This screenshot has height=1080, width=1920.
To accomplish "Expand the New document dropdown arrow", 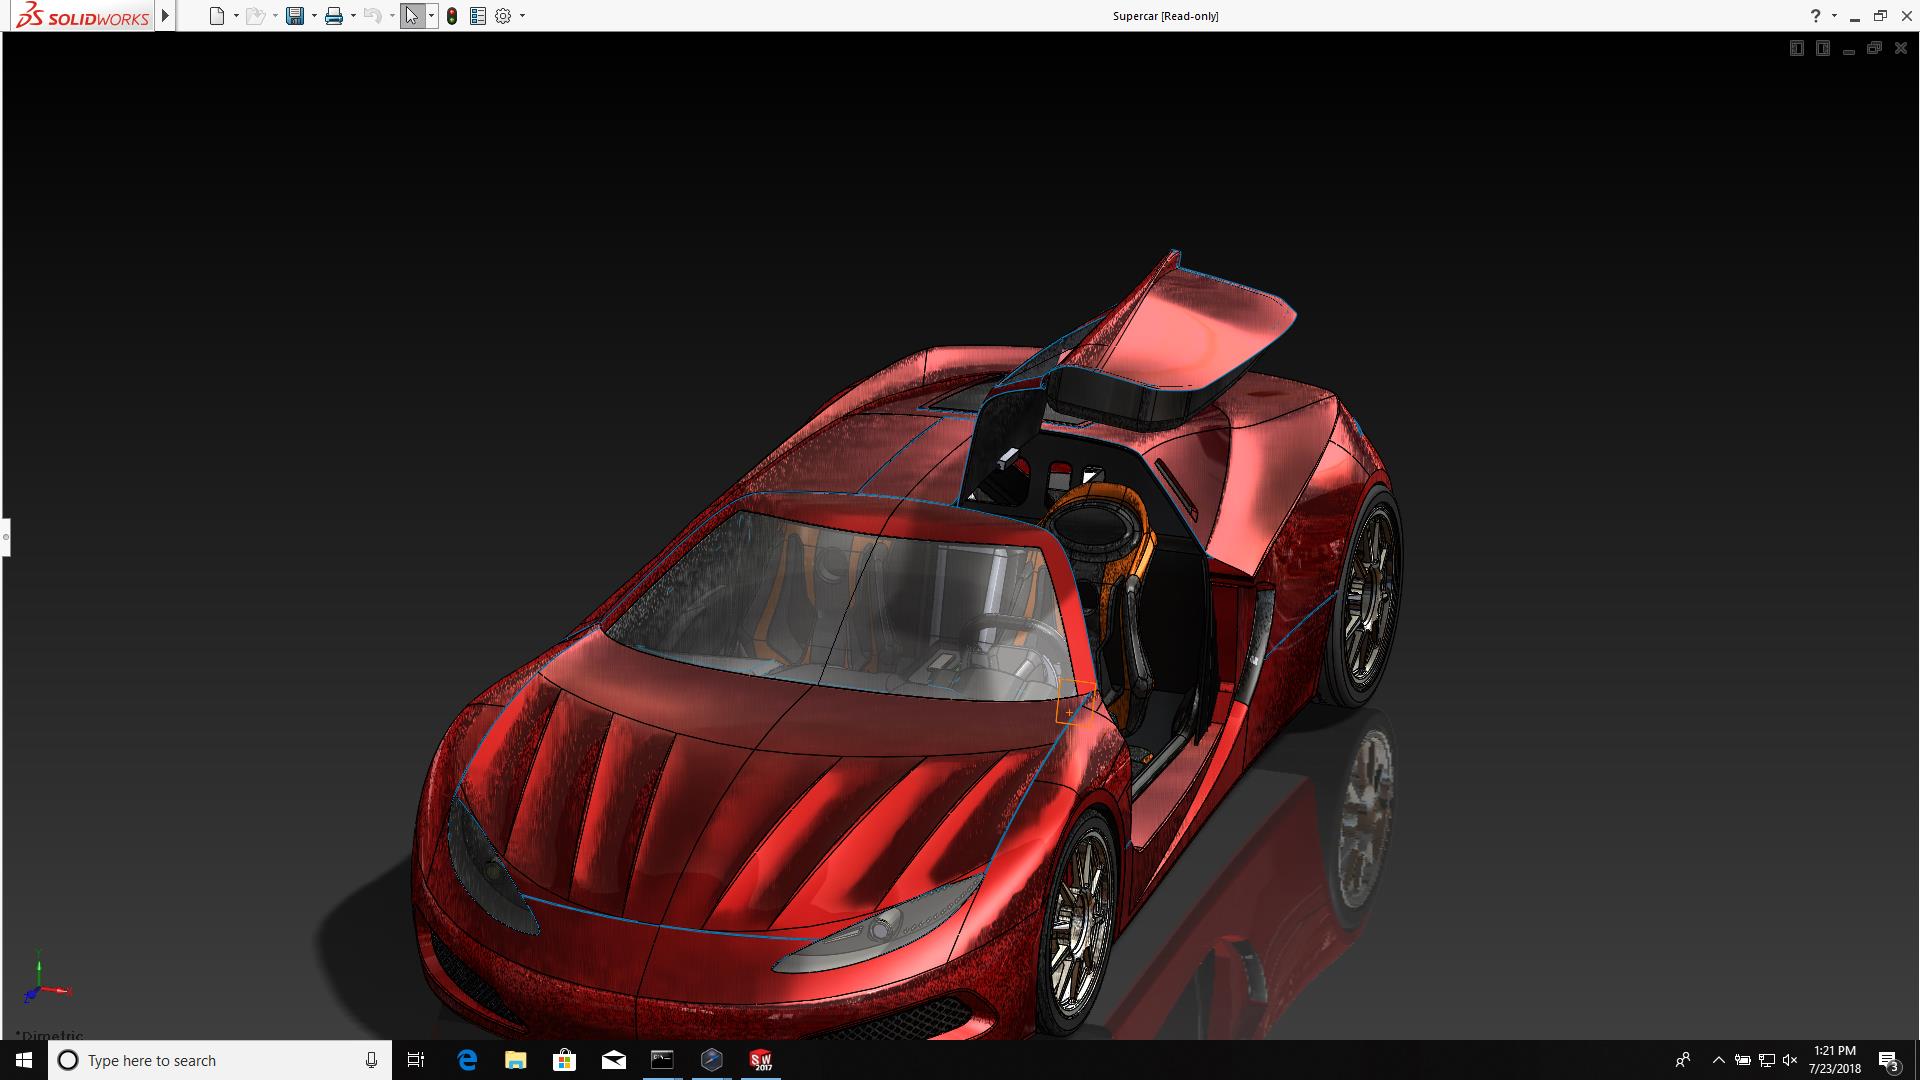I will pyautogui.click(x=236, y=16).
